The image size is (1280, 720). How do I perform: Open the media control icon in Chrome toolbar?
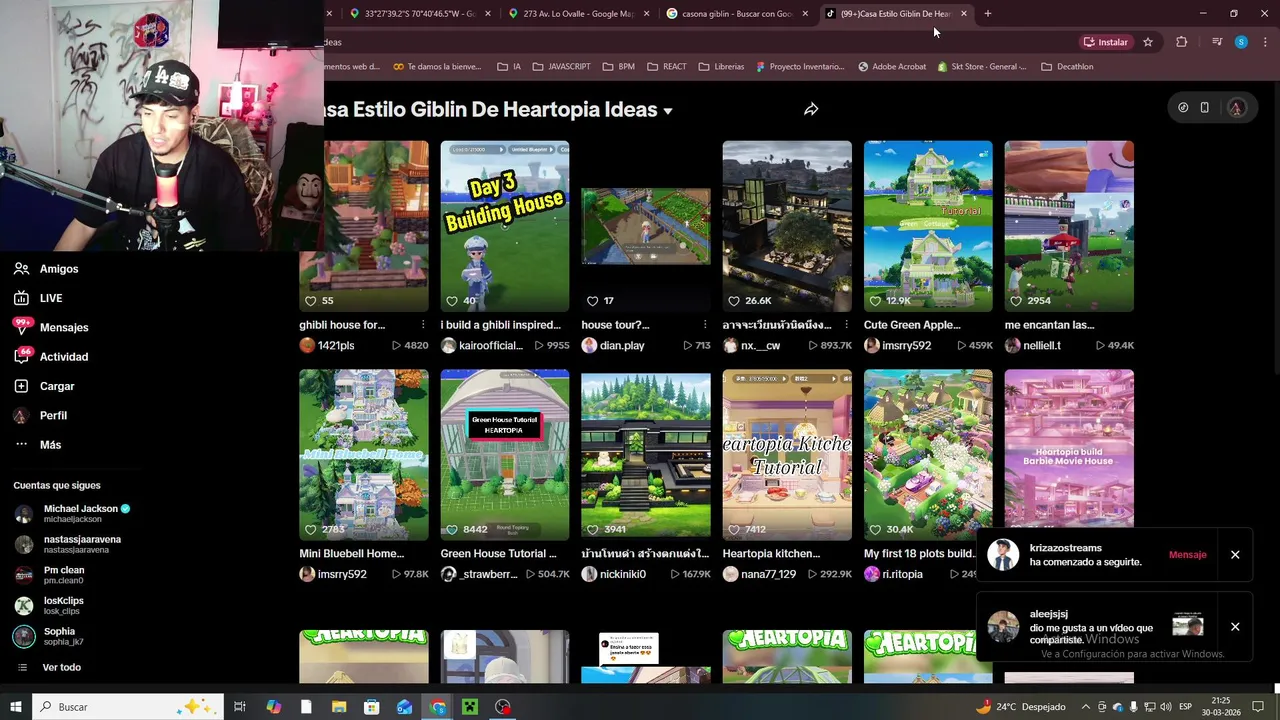coord(1217,42)
